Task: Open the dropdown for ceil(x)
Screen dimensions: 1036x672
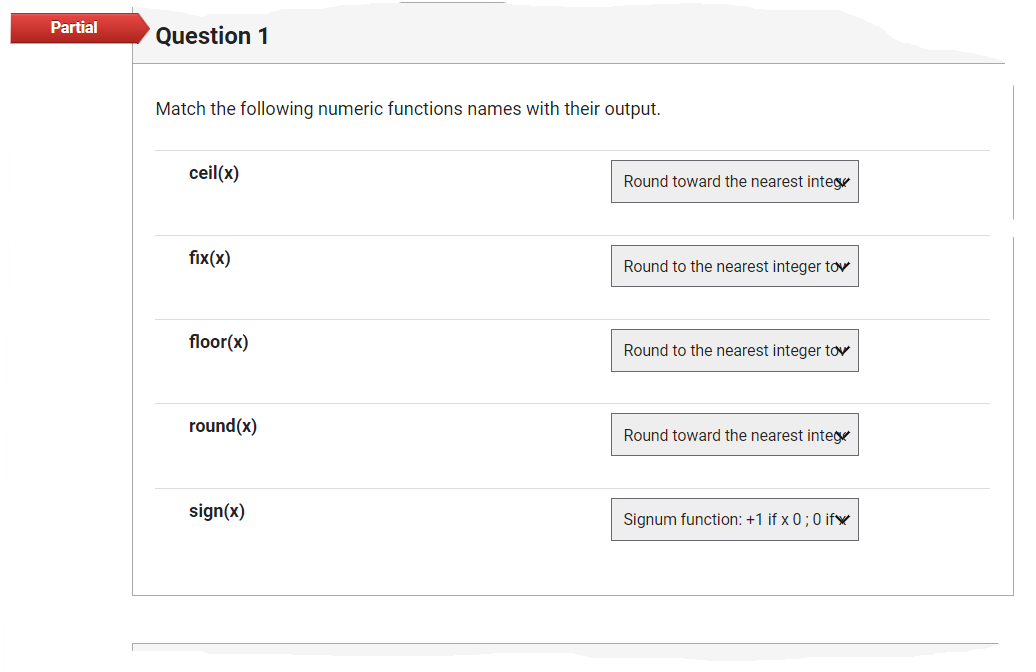Action: (x=734, y=182)
